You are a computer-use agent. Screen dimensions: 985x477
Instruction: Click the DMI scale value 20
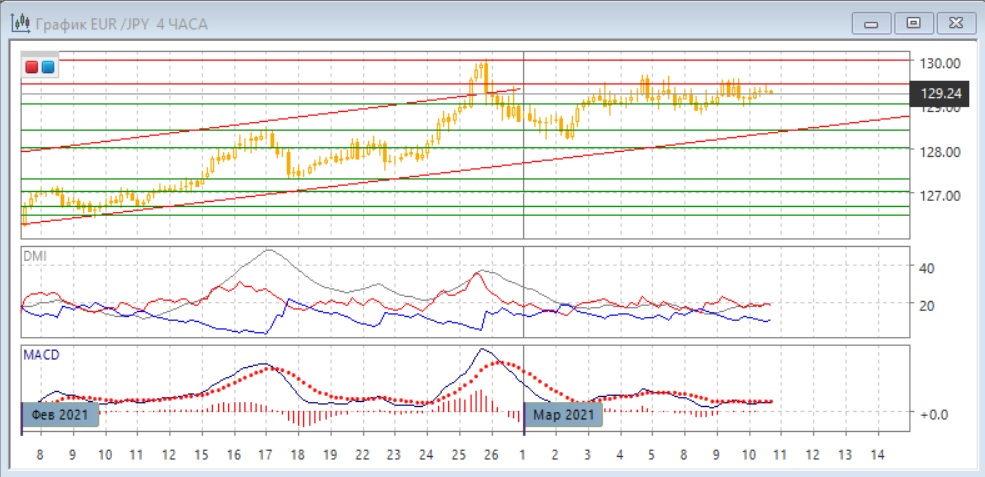point(927,305)
